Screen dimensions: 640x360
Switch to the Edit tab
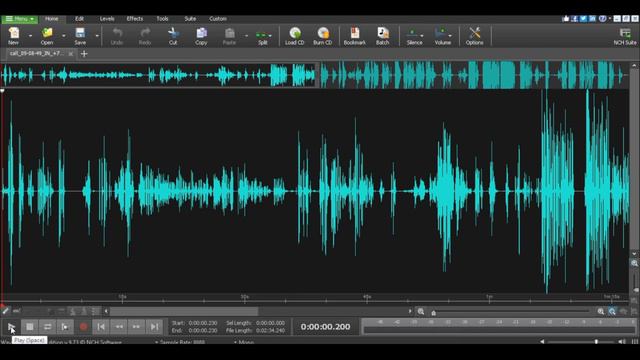tap(80, 19)
